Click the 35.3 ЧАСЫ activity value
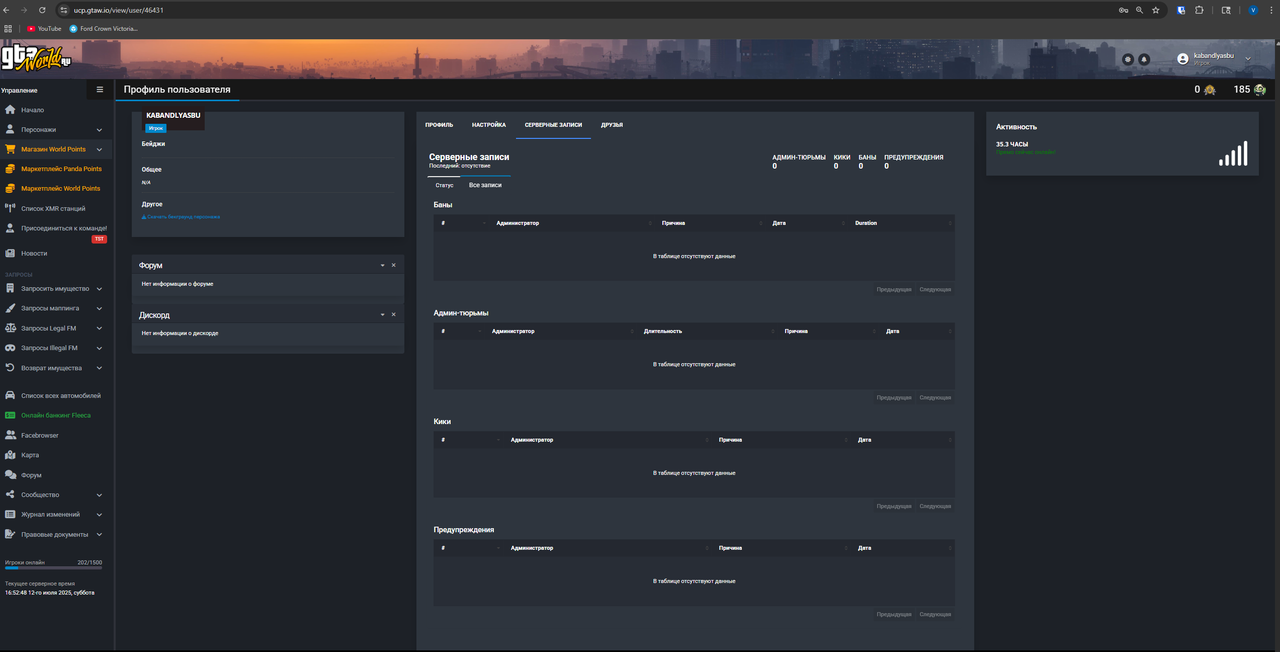The width and height of the screenshot is (1280, 652). [1012, 144]
